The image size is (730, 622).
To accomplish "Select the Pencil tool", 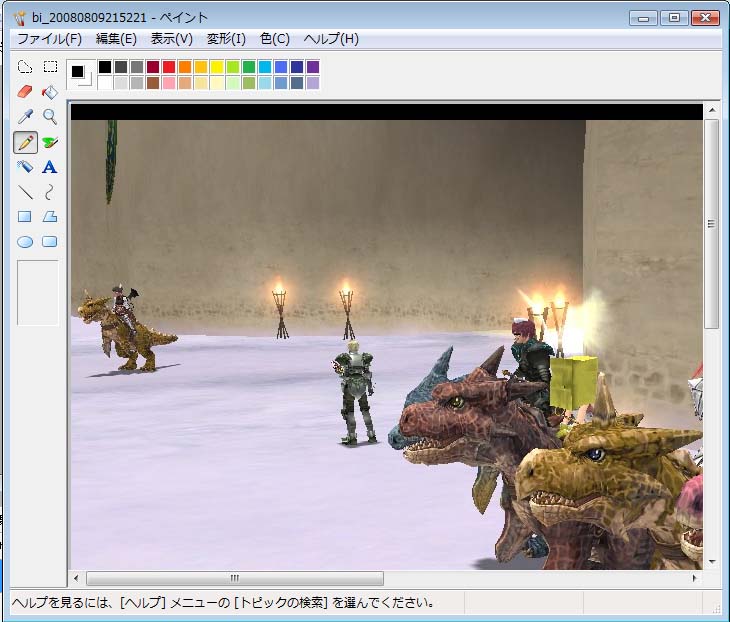I will 25,142.
